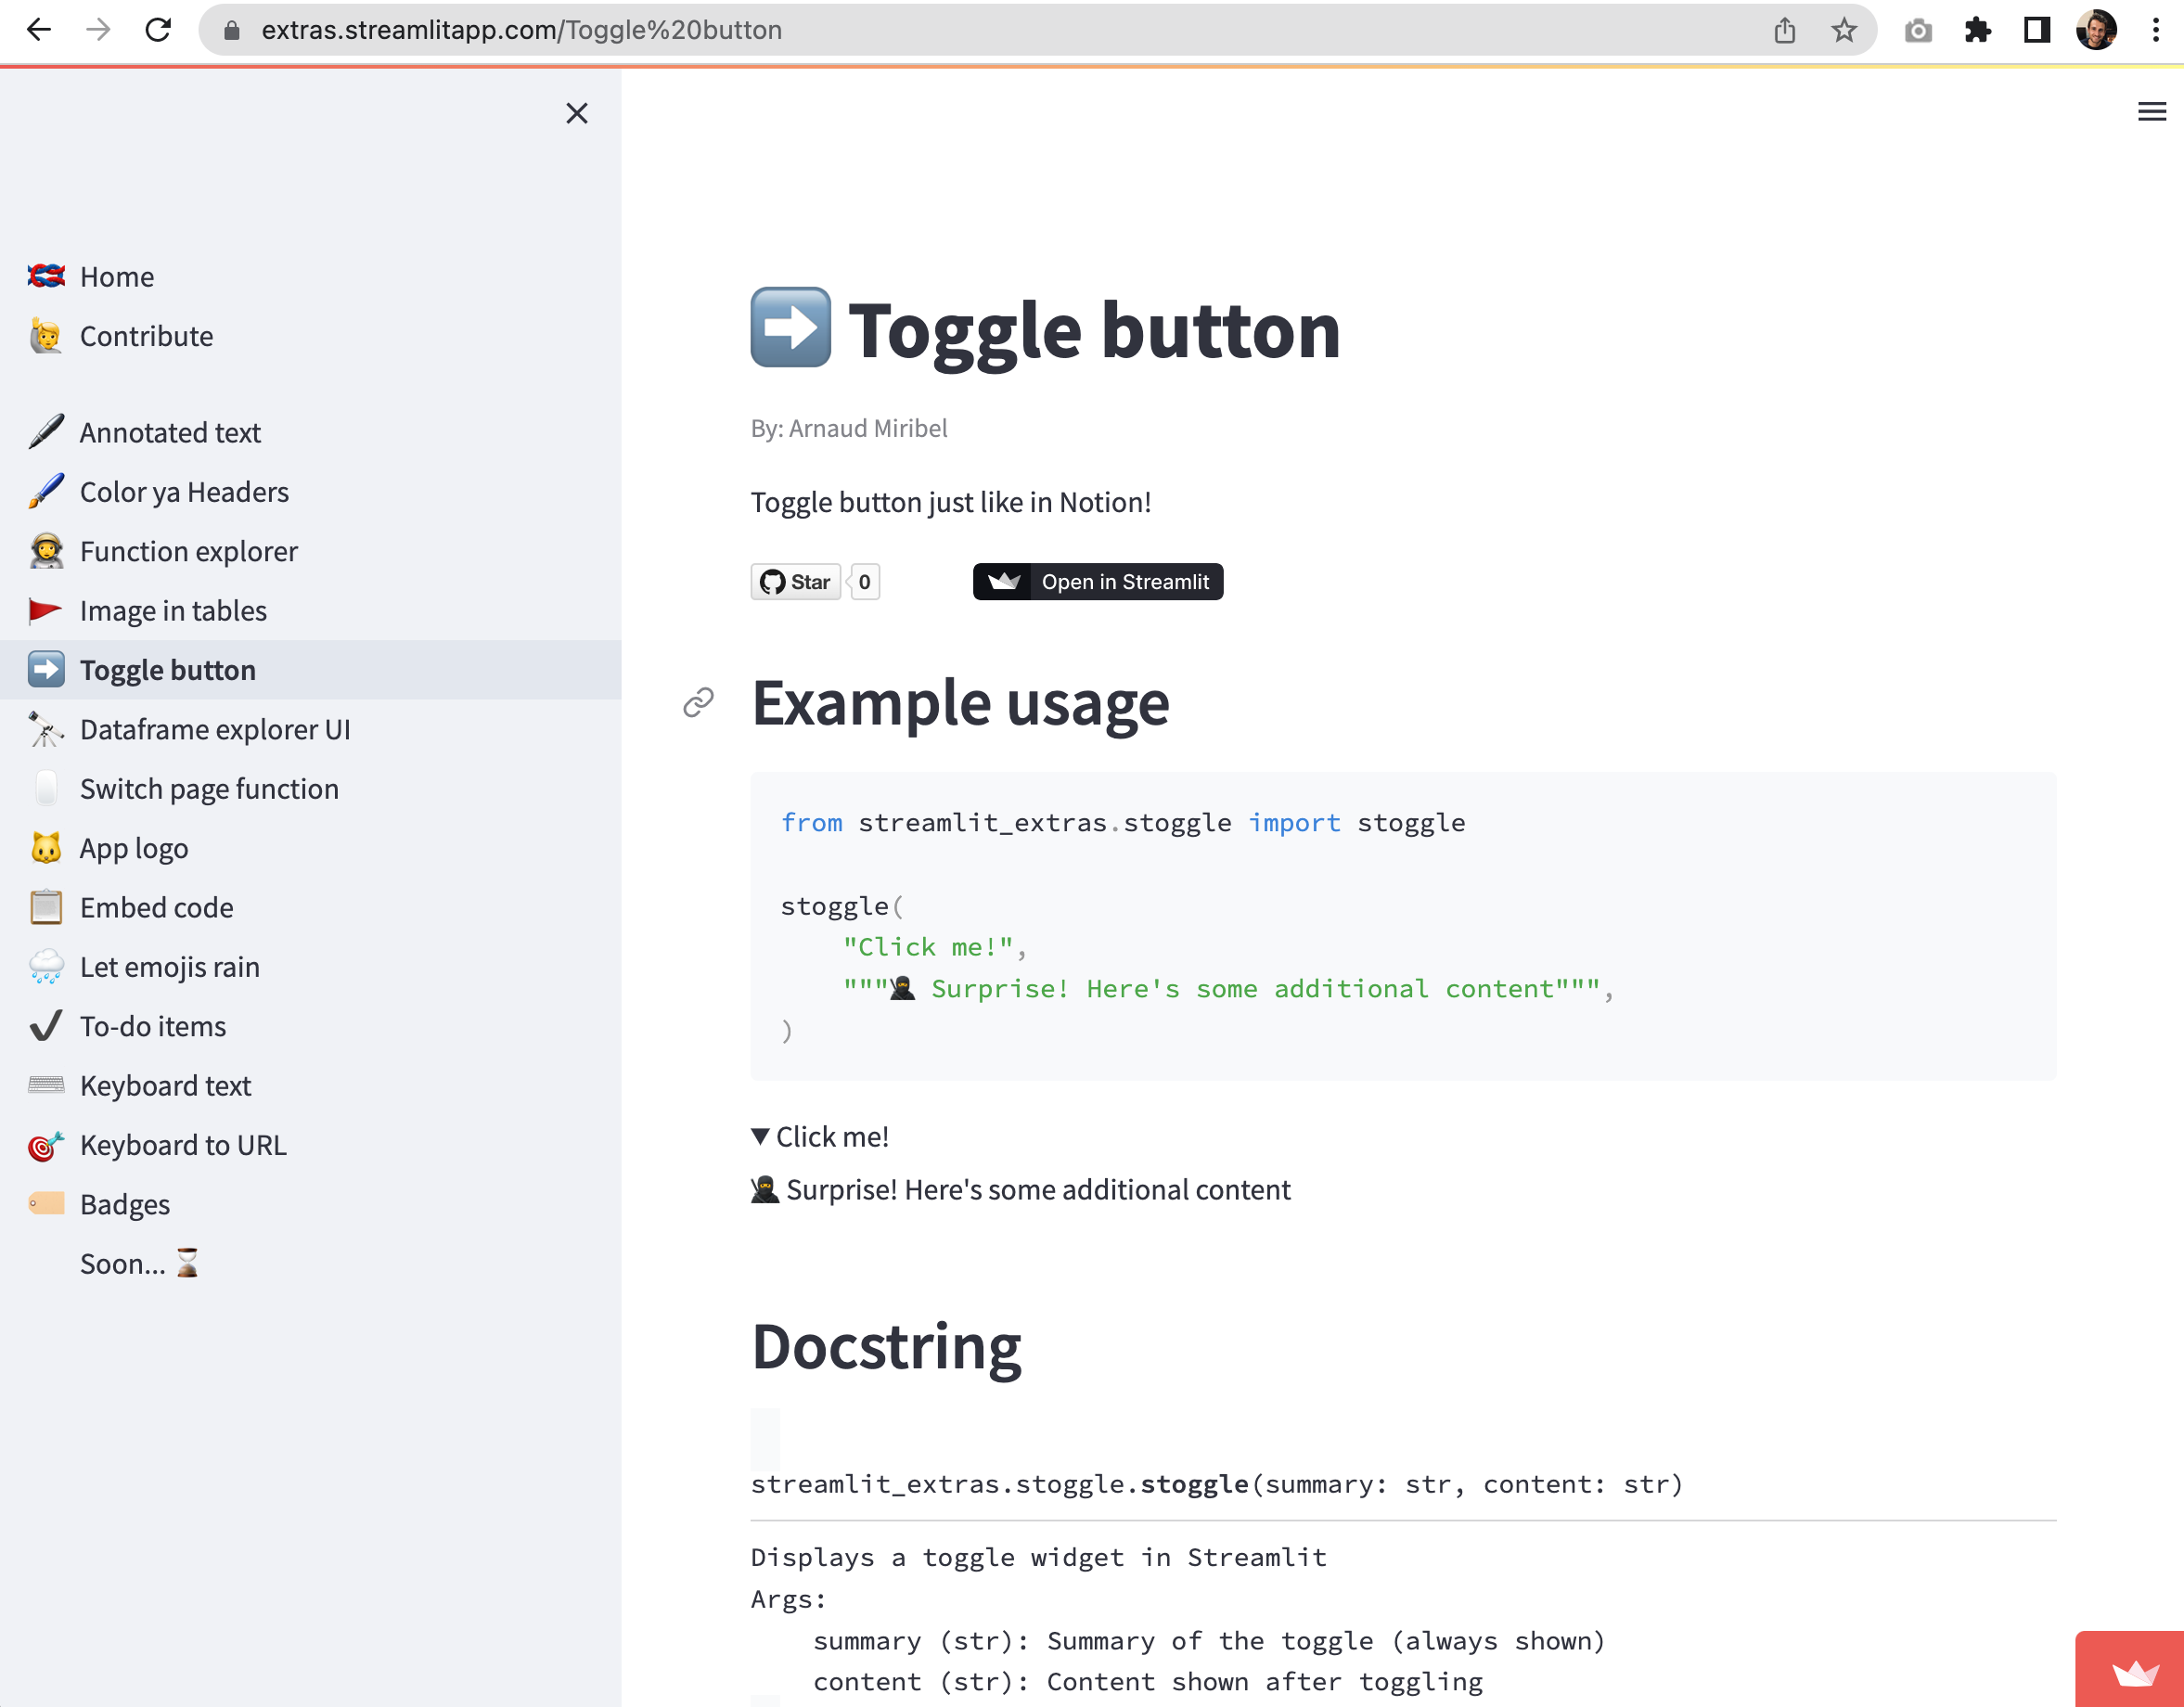
Task: Select Let emojis rain in sidebar
Action: (169, 967)
